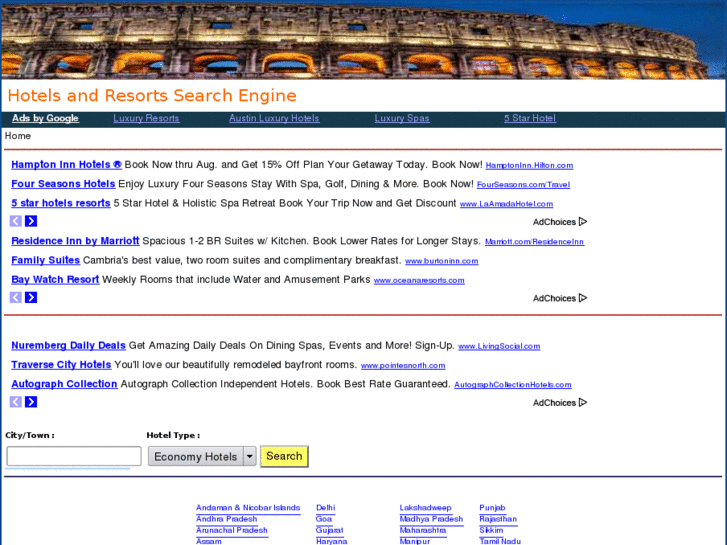
Task: Open Luxury Resorts link in nav bar
Action: pos(146,118)
